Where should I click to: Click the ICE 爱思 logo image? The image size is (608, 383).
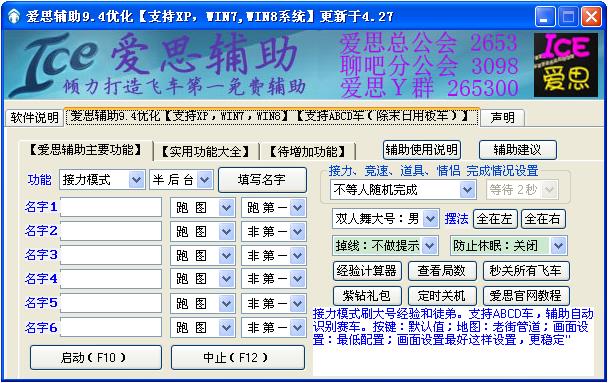tap(566, 65)
